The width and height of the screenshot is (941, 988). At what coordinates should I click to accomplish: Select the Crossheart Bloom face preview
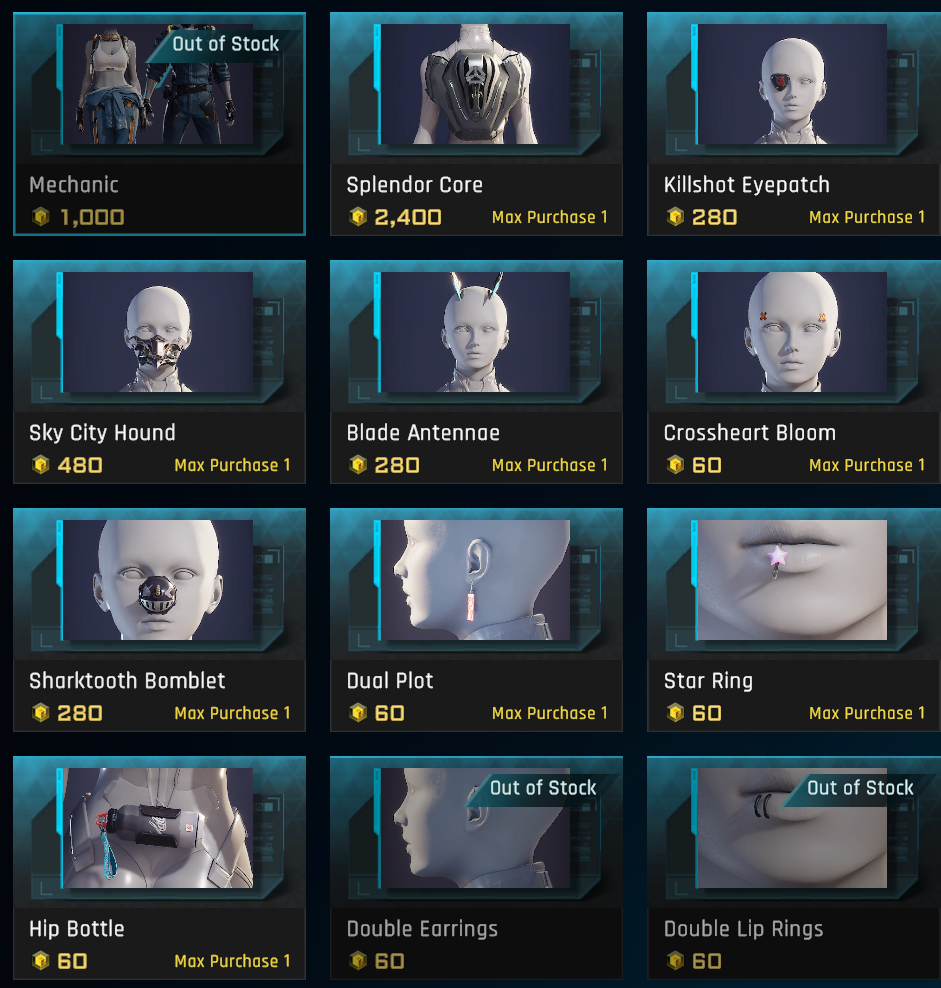792,332
